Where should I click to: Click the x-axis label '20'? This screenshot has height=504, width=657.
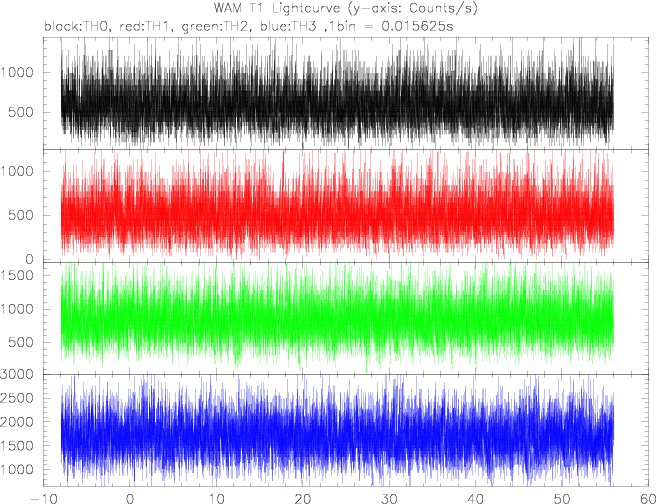(303, 499)
